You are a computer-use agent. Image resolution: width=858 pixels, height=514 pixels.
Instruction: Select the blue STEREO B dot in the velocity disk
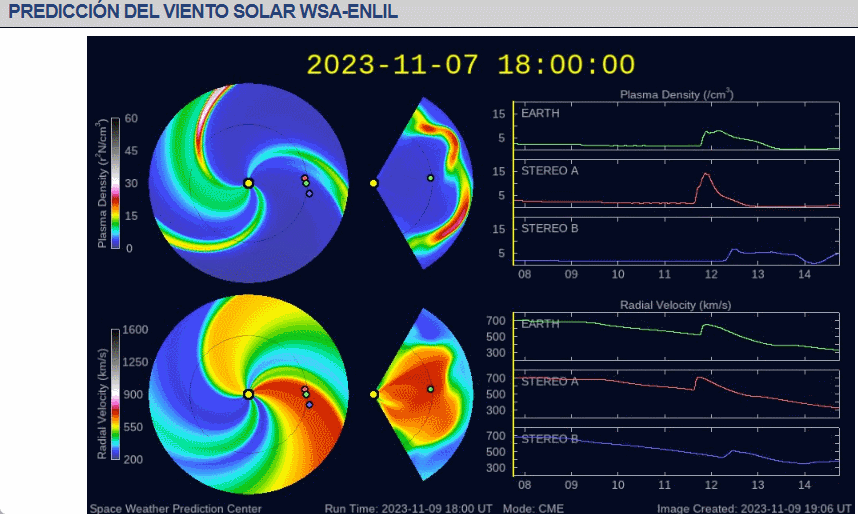coord(309,405)
